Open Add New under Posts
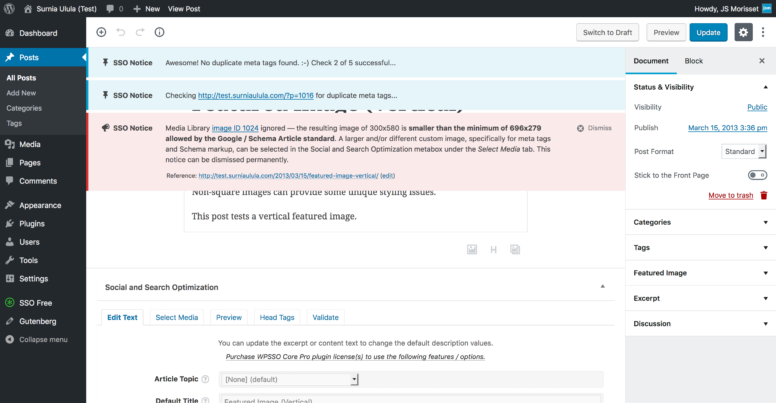 click(21, 93)
